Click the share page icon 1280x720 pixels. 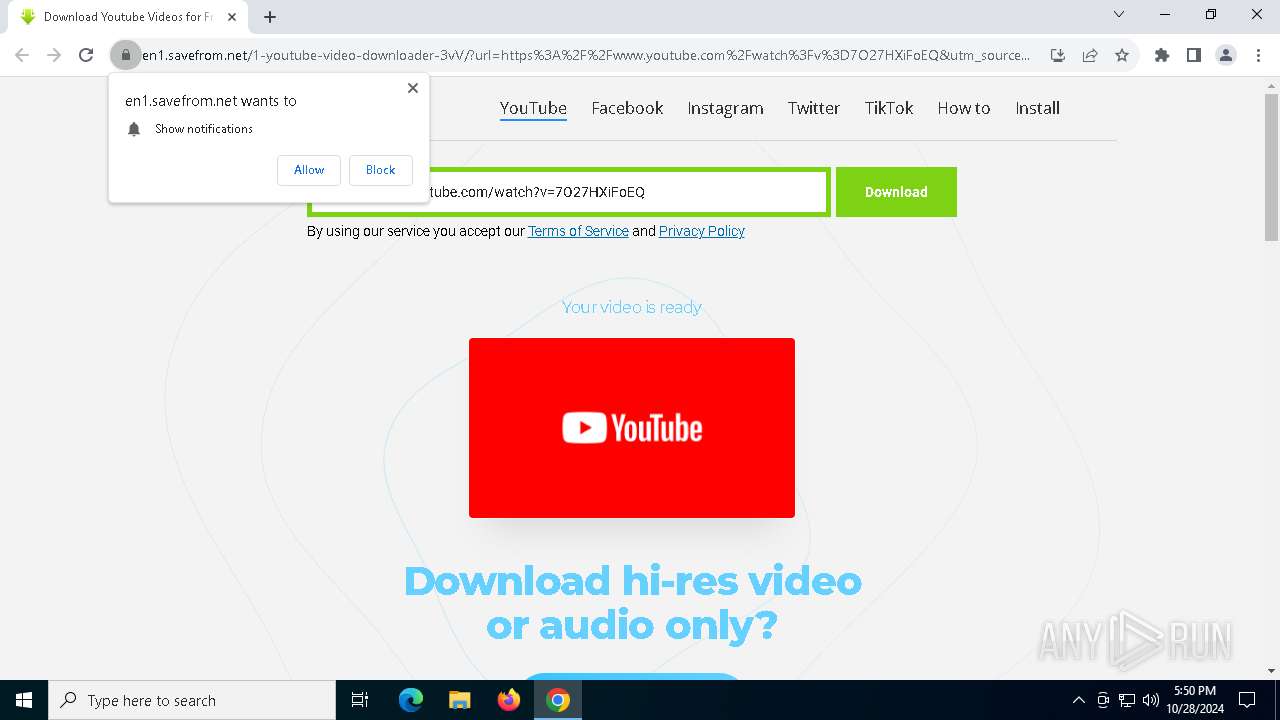coord(1090,55)
